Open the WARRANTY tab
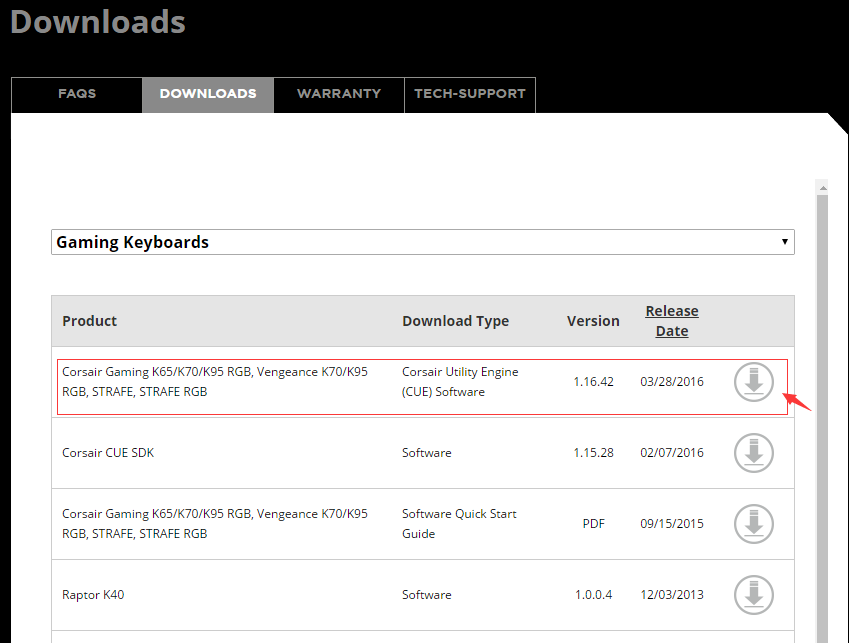 click(339, 94)
